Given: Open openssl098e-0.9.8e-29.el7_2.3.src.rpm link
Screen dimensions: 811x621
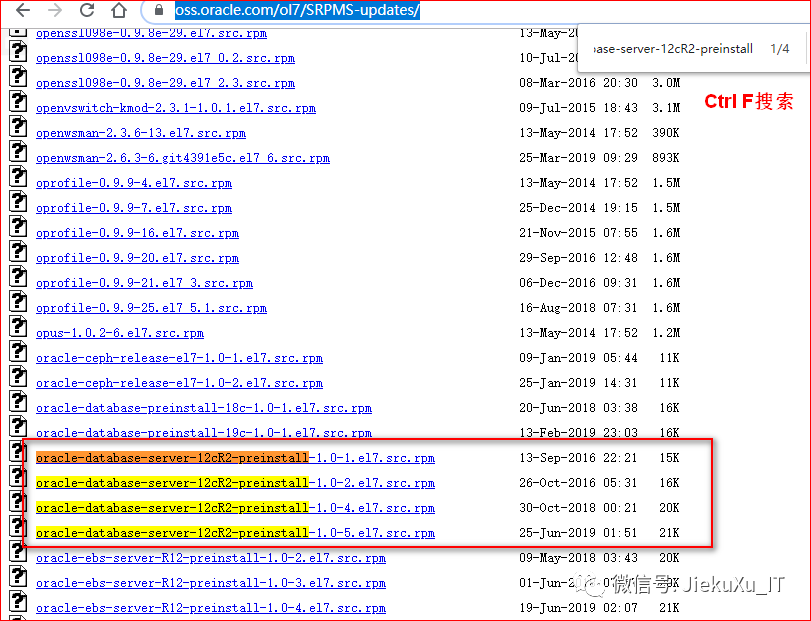Looking at the screenshot, I should coord(166,83).
